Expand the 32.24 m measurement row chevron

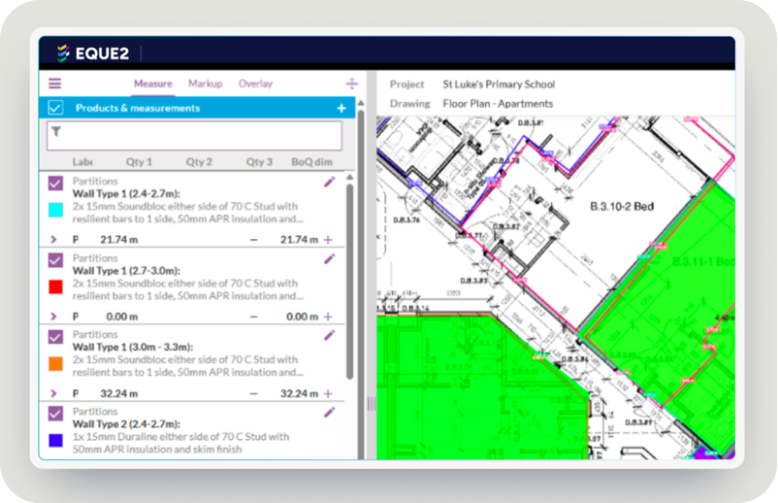tap(54, 393)
